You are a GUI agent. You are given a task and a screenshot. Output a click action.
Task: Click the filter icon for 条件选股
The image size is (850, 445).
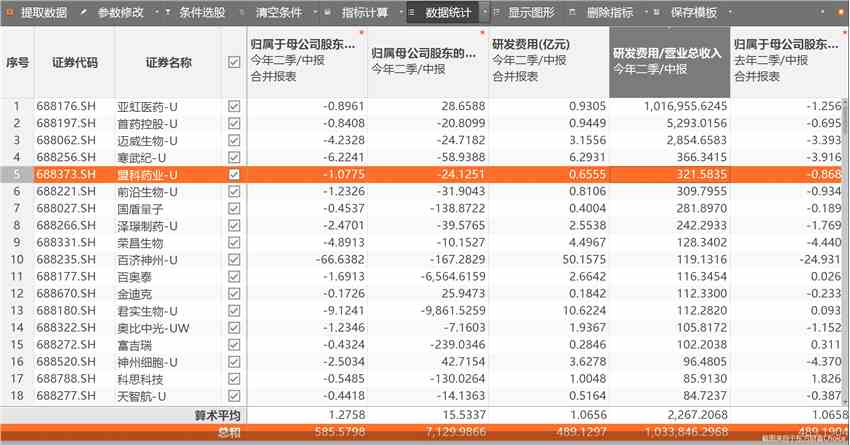[x=168, y=12]
